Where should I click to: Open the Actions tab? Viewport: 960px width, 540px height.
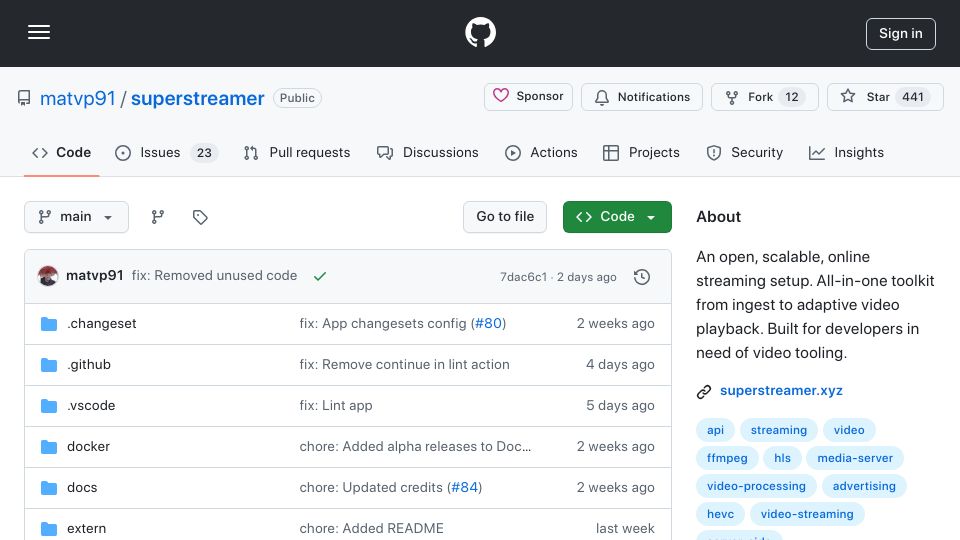541,152
